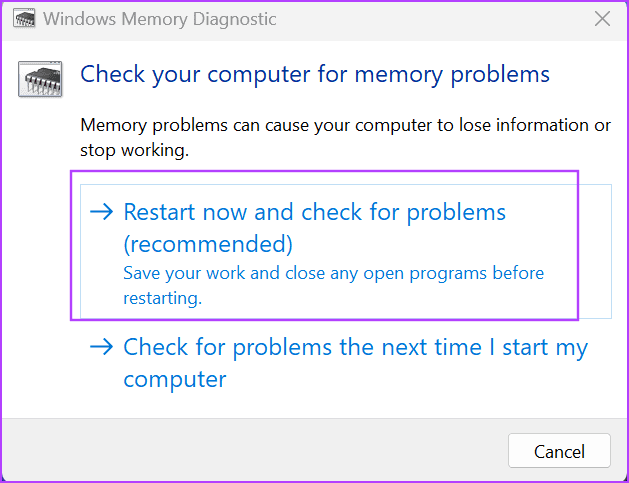
Task: Click the word computer ending the second option
Action: coord(175,380)
